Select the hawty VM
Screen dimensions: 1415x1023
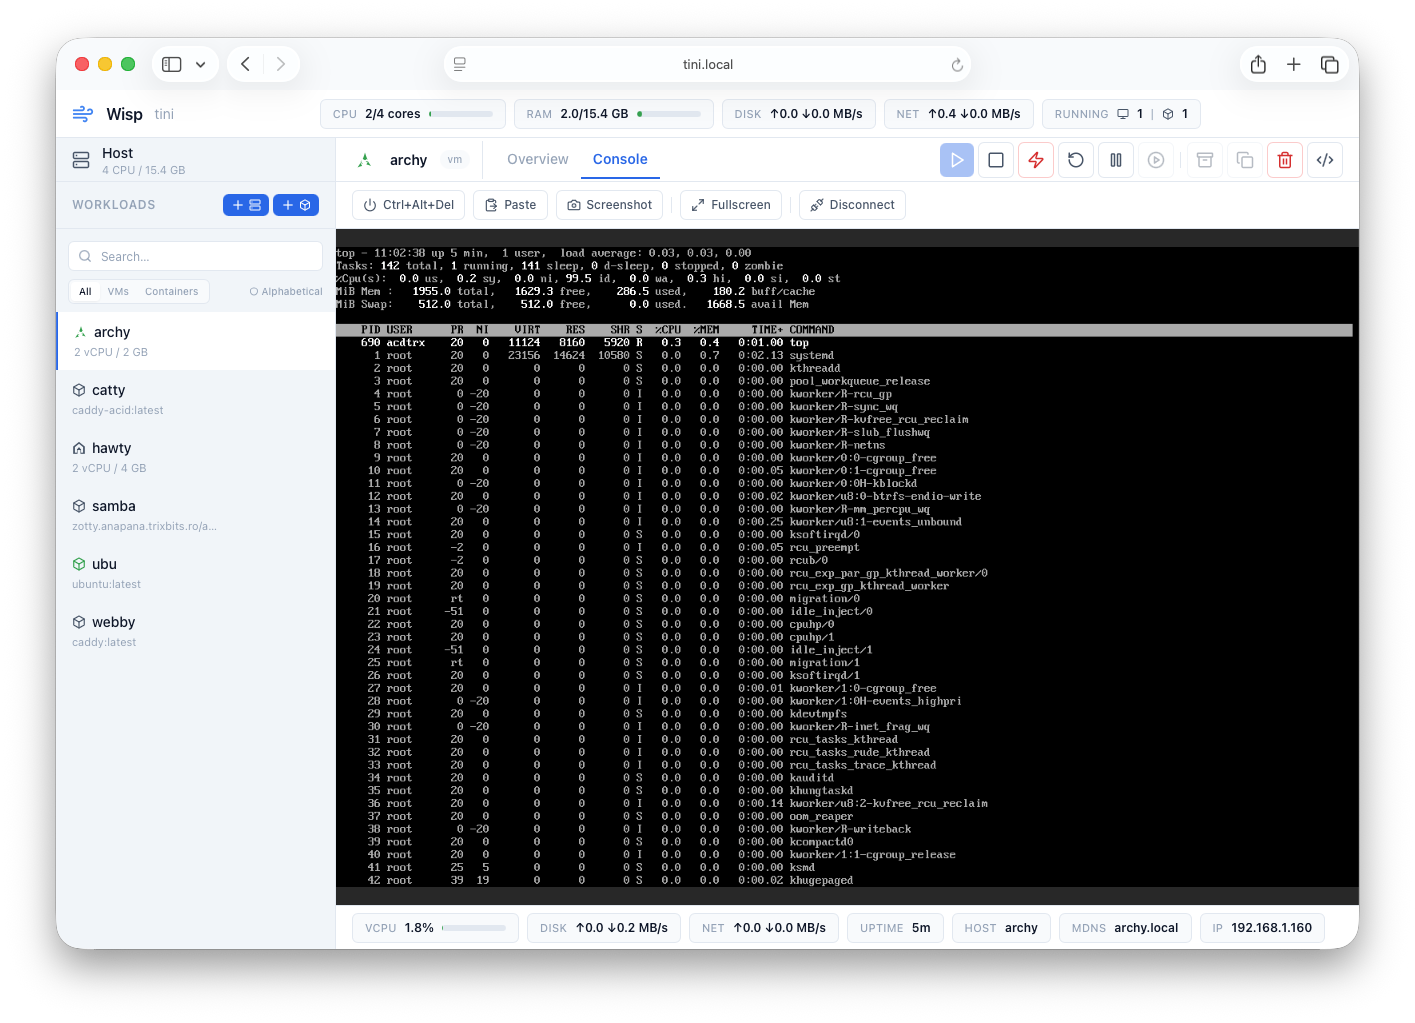[x=196, y=457]
